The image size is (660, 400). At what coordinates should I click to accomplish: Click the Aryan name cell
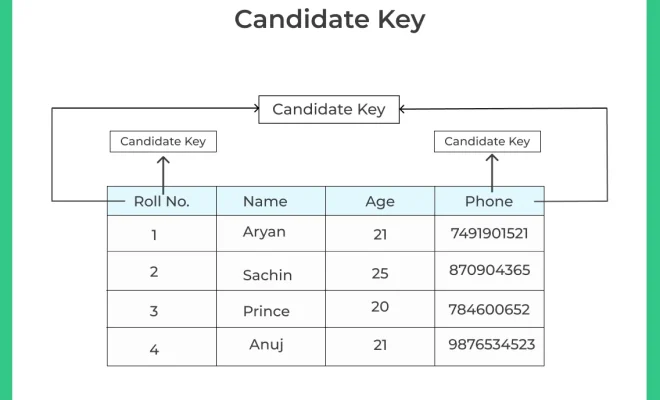point(271,234)
